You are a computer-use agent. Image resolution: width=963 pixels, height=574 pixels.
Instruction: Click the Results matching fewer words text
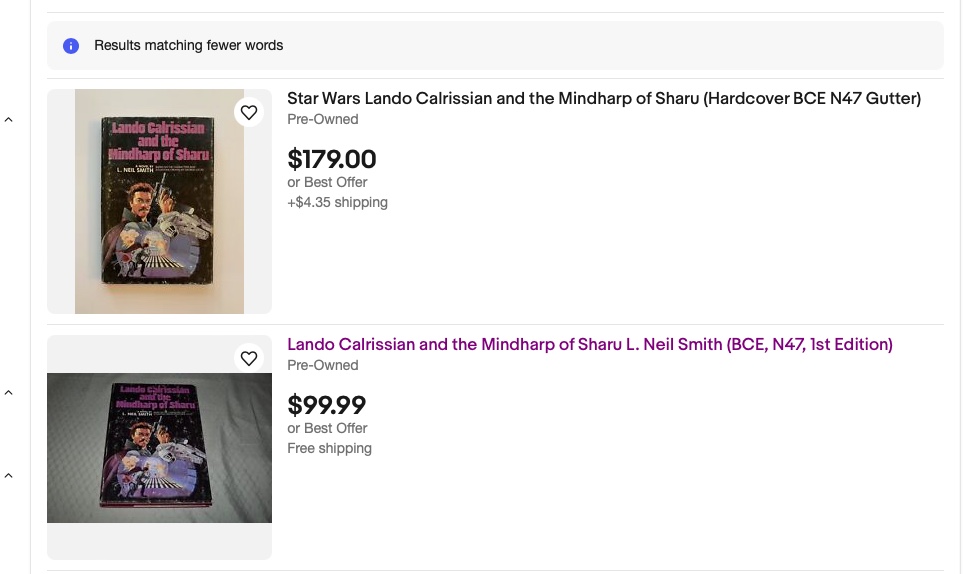[x=188, y=46]
